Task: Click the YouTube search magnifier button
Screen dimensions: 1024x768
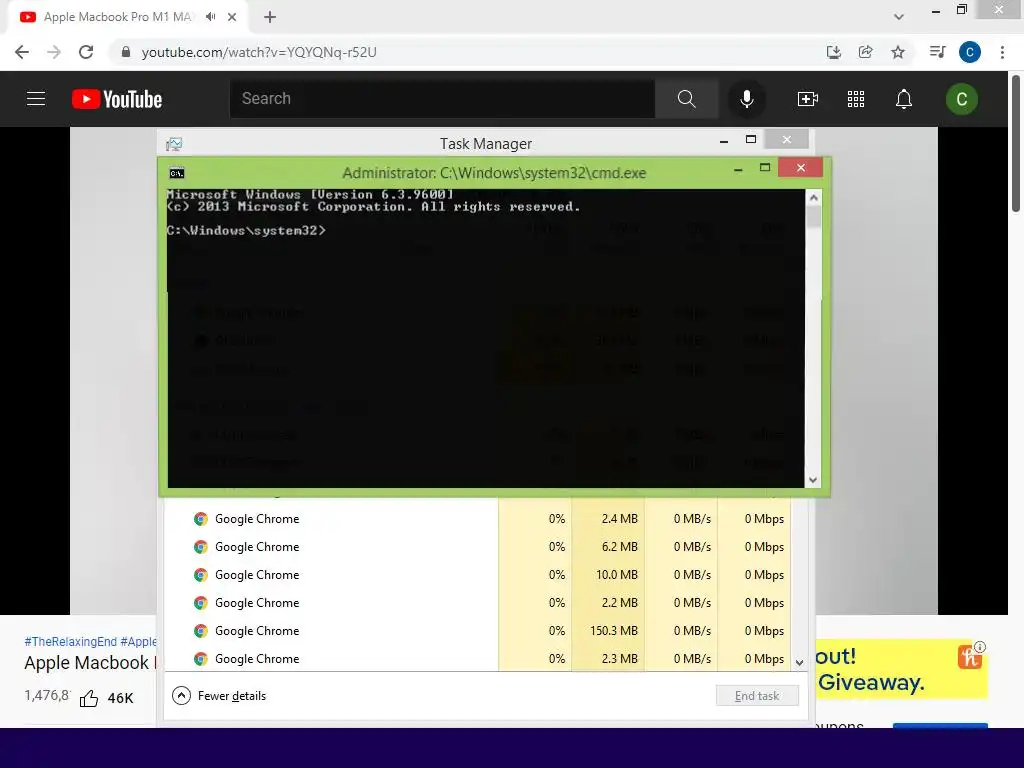Action: click(x=686, y=99)
